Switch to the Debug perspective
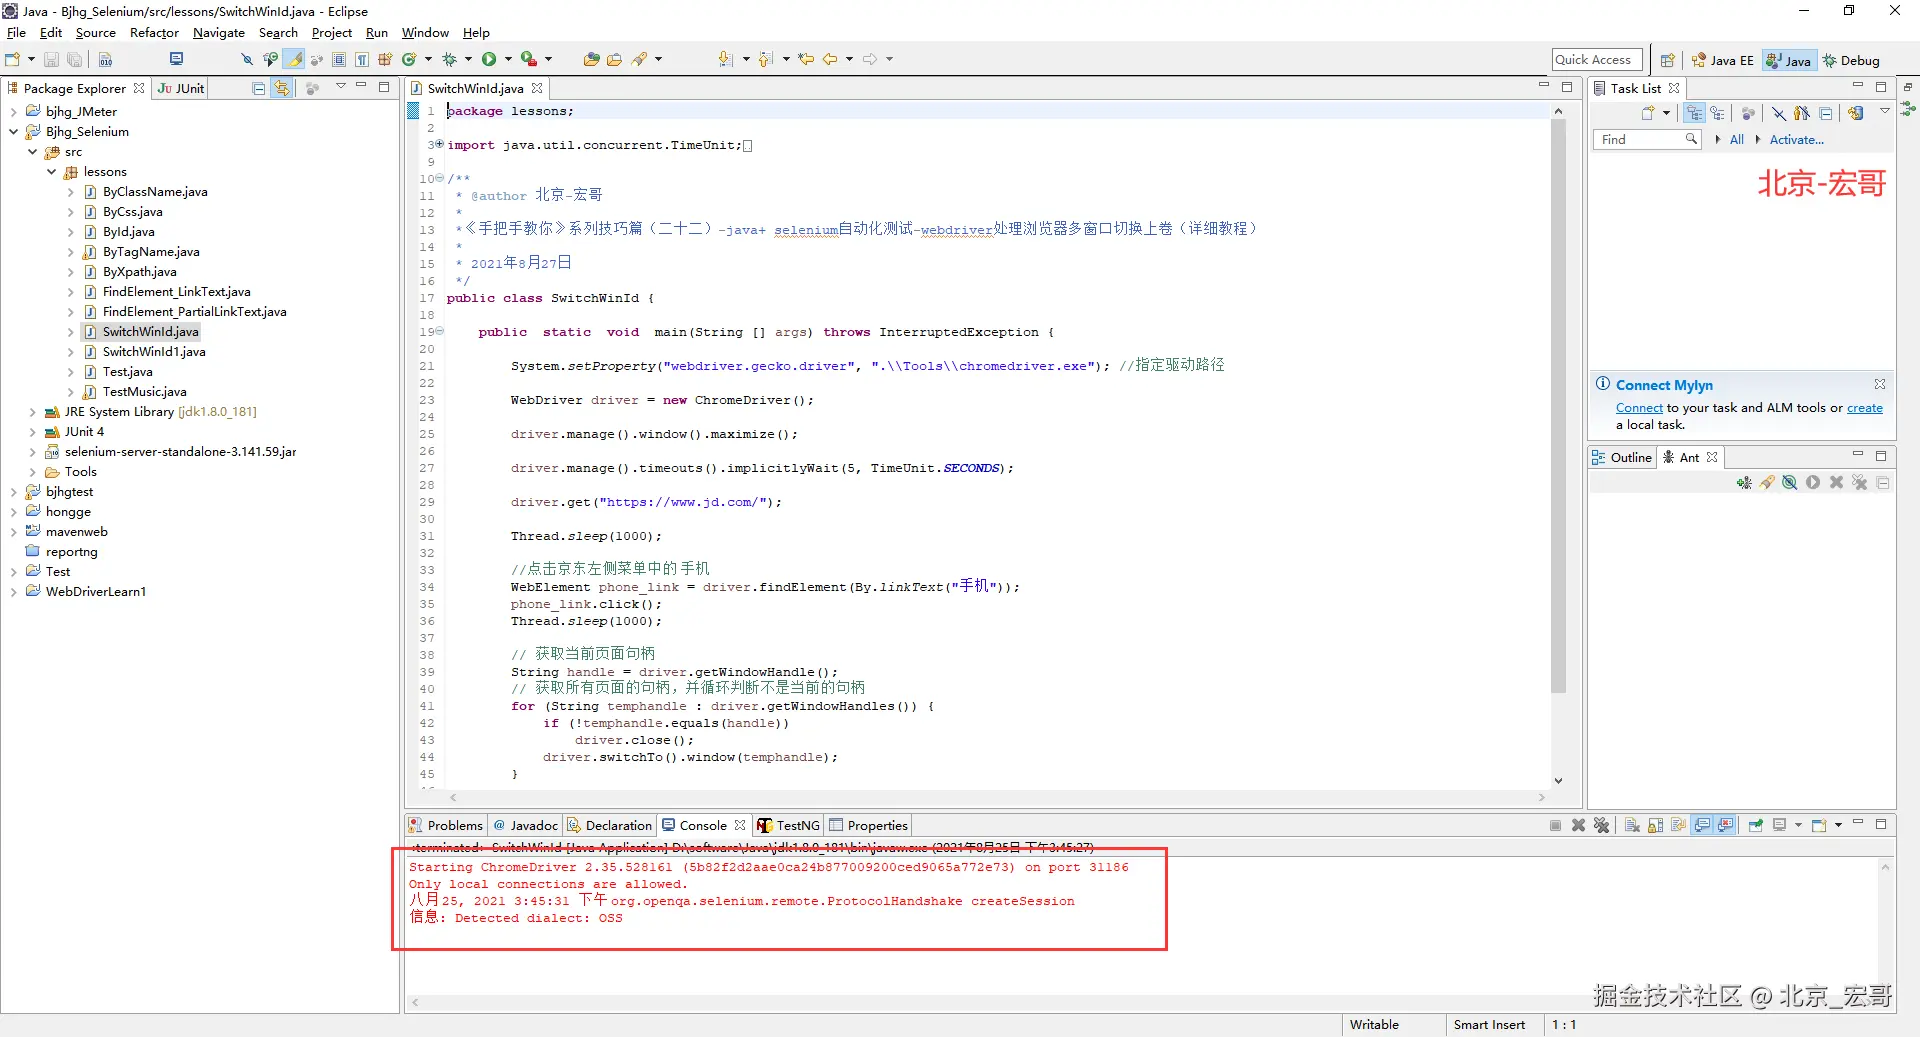 click(1851, 60)
